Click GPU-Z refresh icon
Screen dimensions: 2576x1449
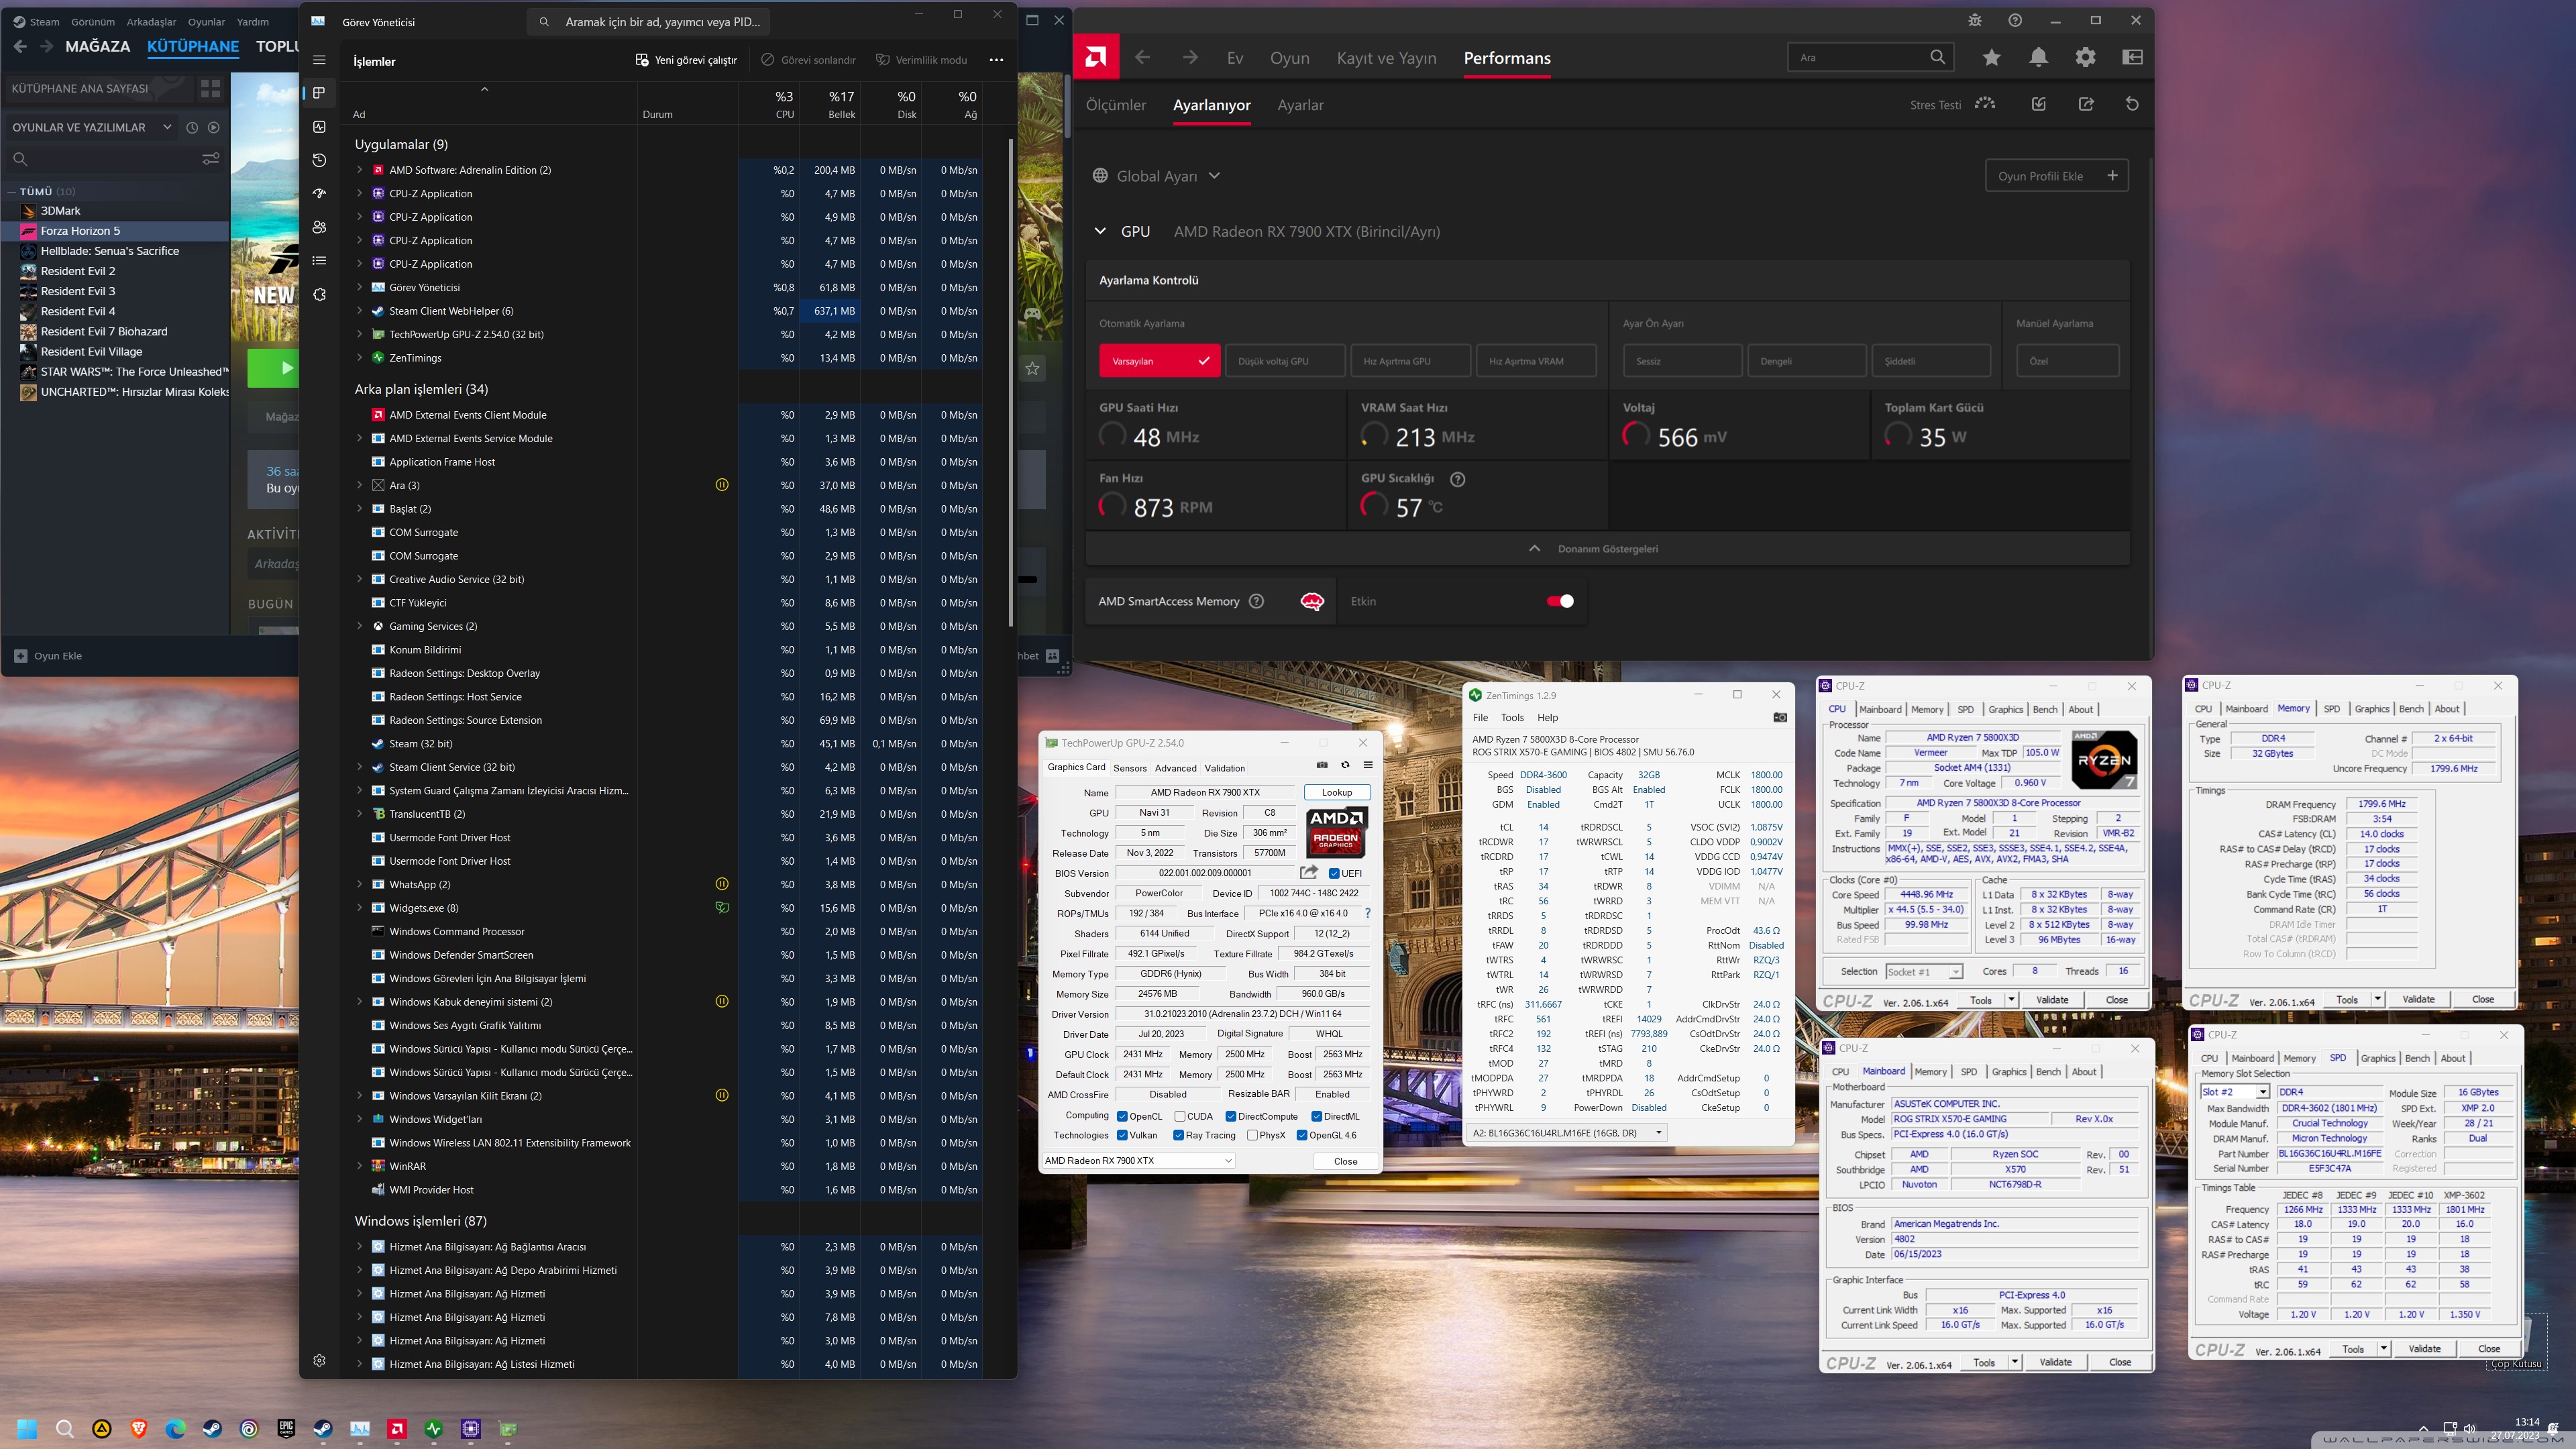point(1345,765)
